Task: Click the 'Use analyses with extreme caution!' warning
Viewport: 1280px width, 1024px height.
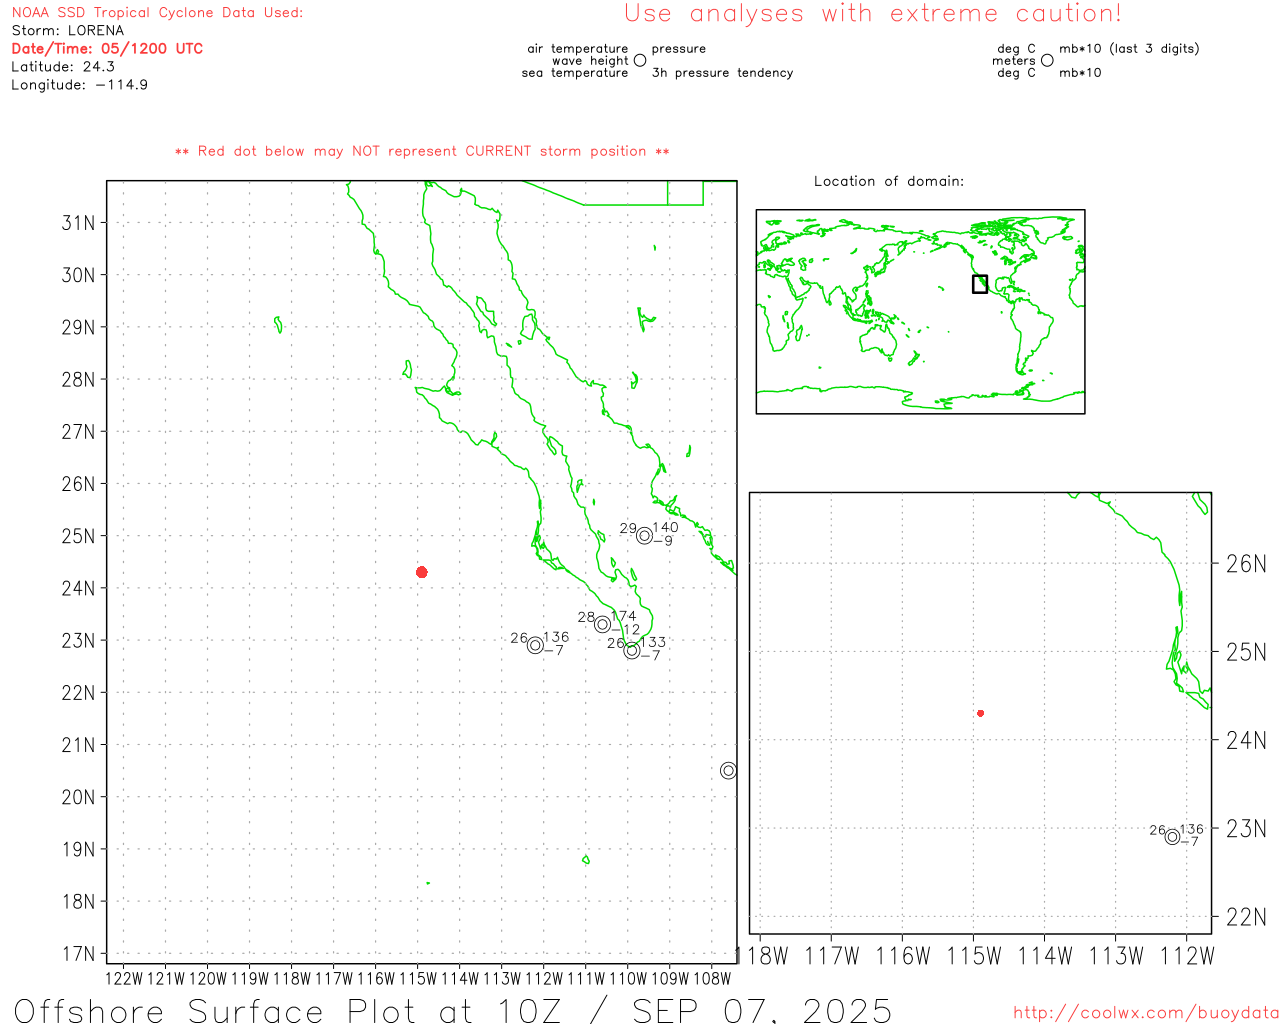Action: [873, 14]
